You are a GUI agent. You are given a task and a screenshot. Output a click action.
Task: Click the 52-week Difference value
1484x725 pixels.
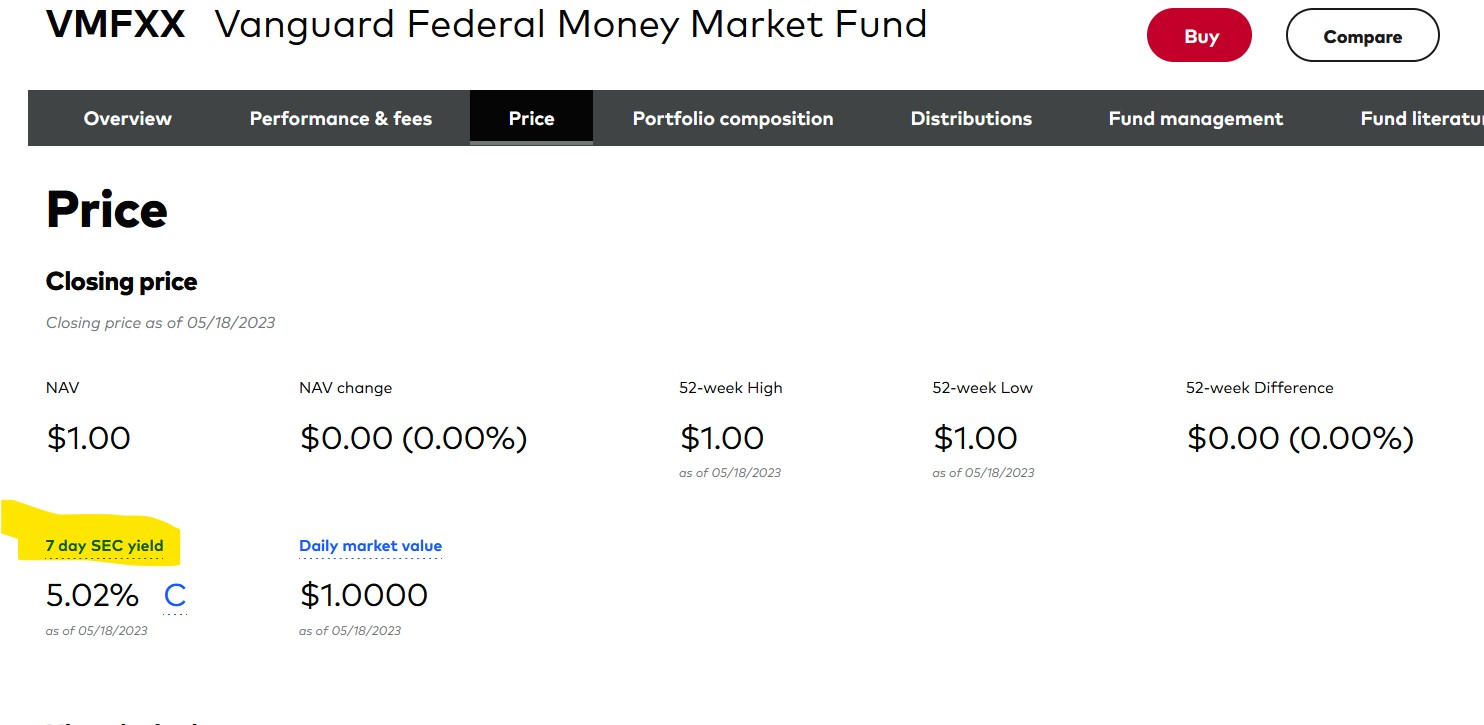coord(1300,438)
